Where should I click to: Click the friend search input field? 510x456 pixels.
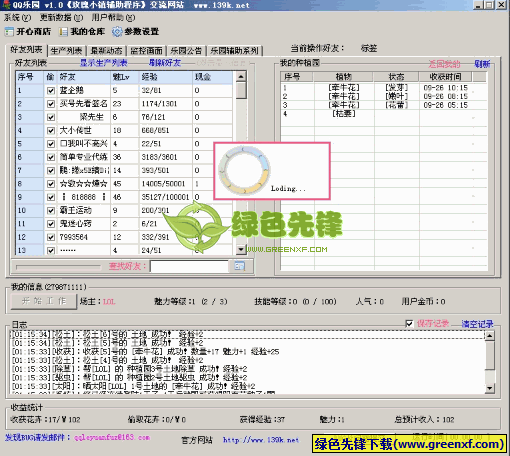coord(189,266)
